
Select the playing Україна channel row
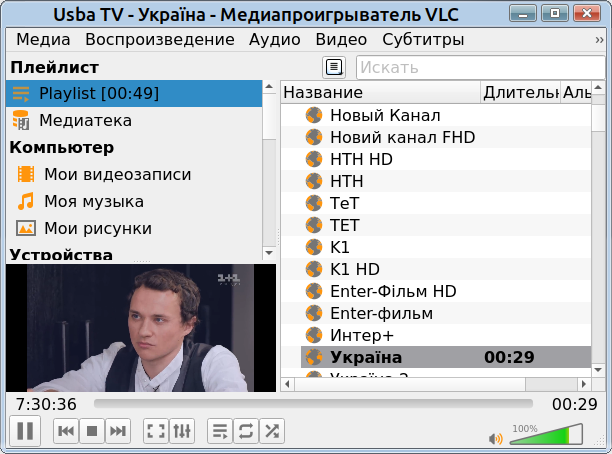tap(446, 357)
